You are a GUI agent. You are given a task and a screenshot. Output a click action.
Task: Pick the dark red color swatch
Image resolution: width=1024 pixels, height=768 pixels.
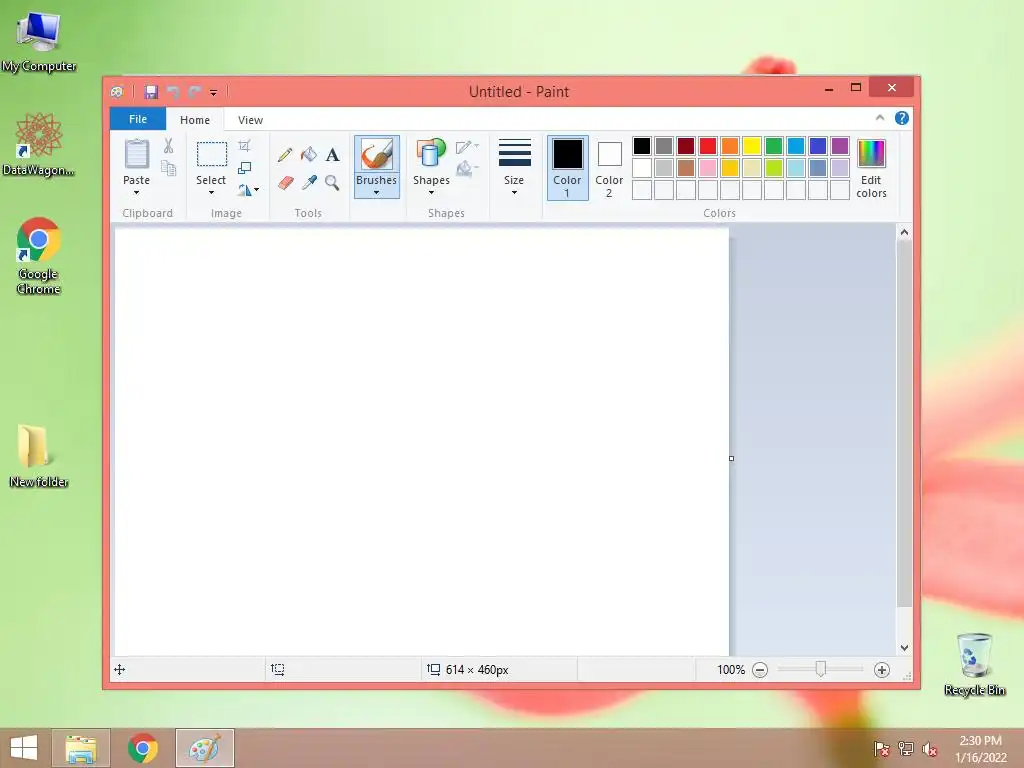click(x=686, y=146)
